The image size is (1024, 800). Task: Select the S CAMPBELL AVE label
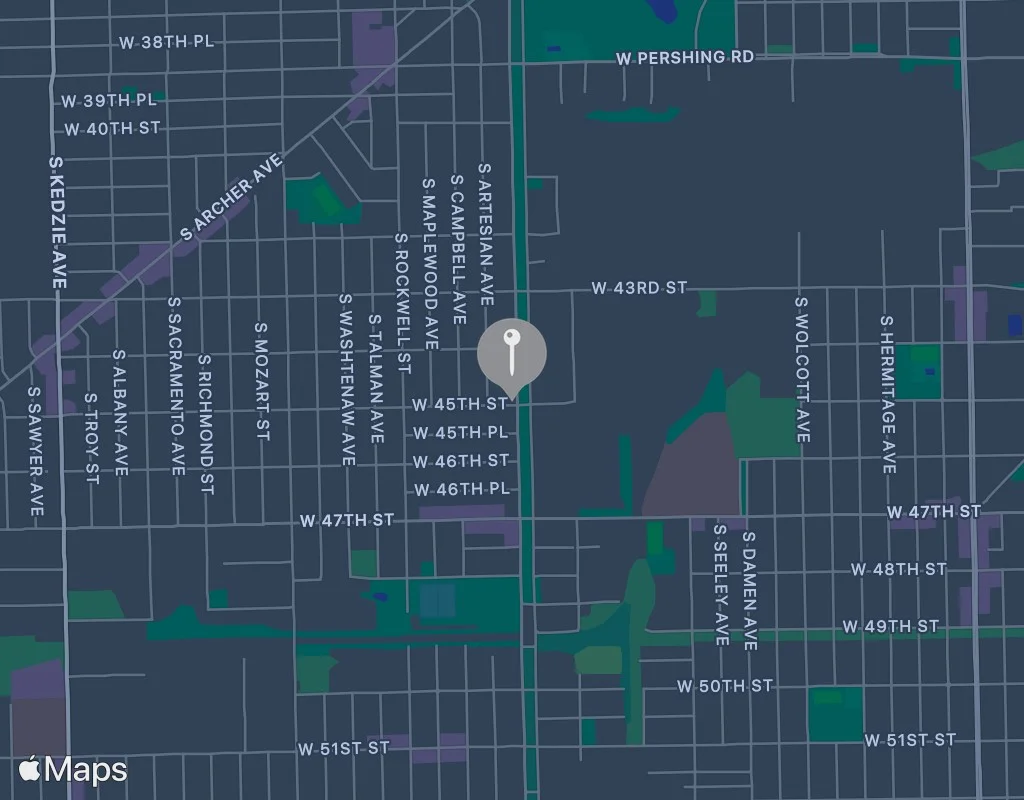[458, 249]
